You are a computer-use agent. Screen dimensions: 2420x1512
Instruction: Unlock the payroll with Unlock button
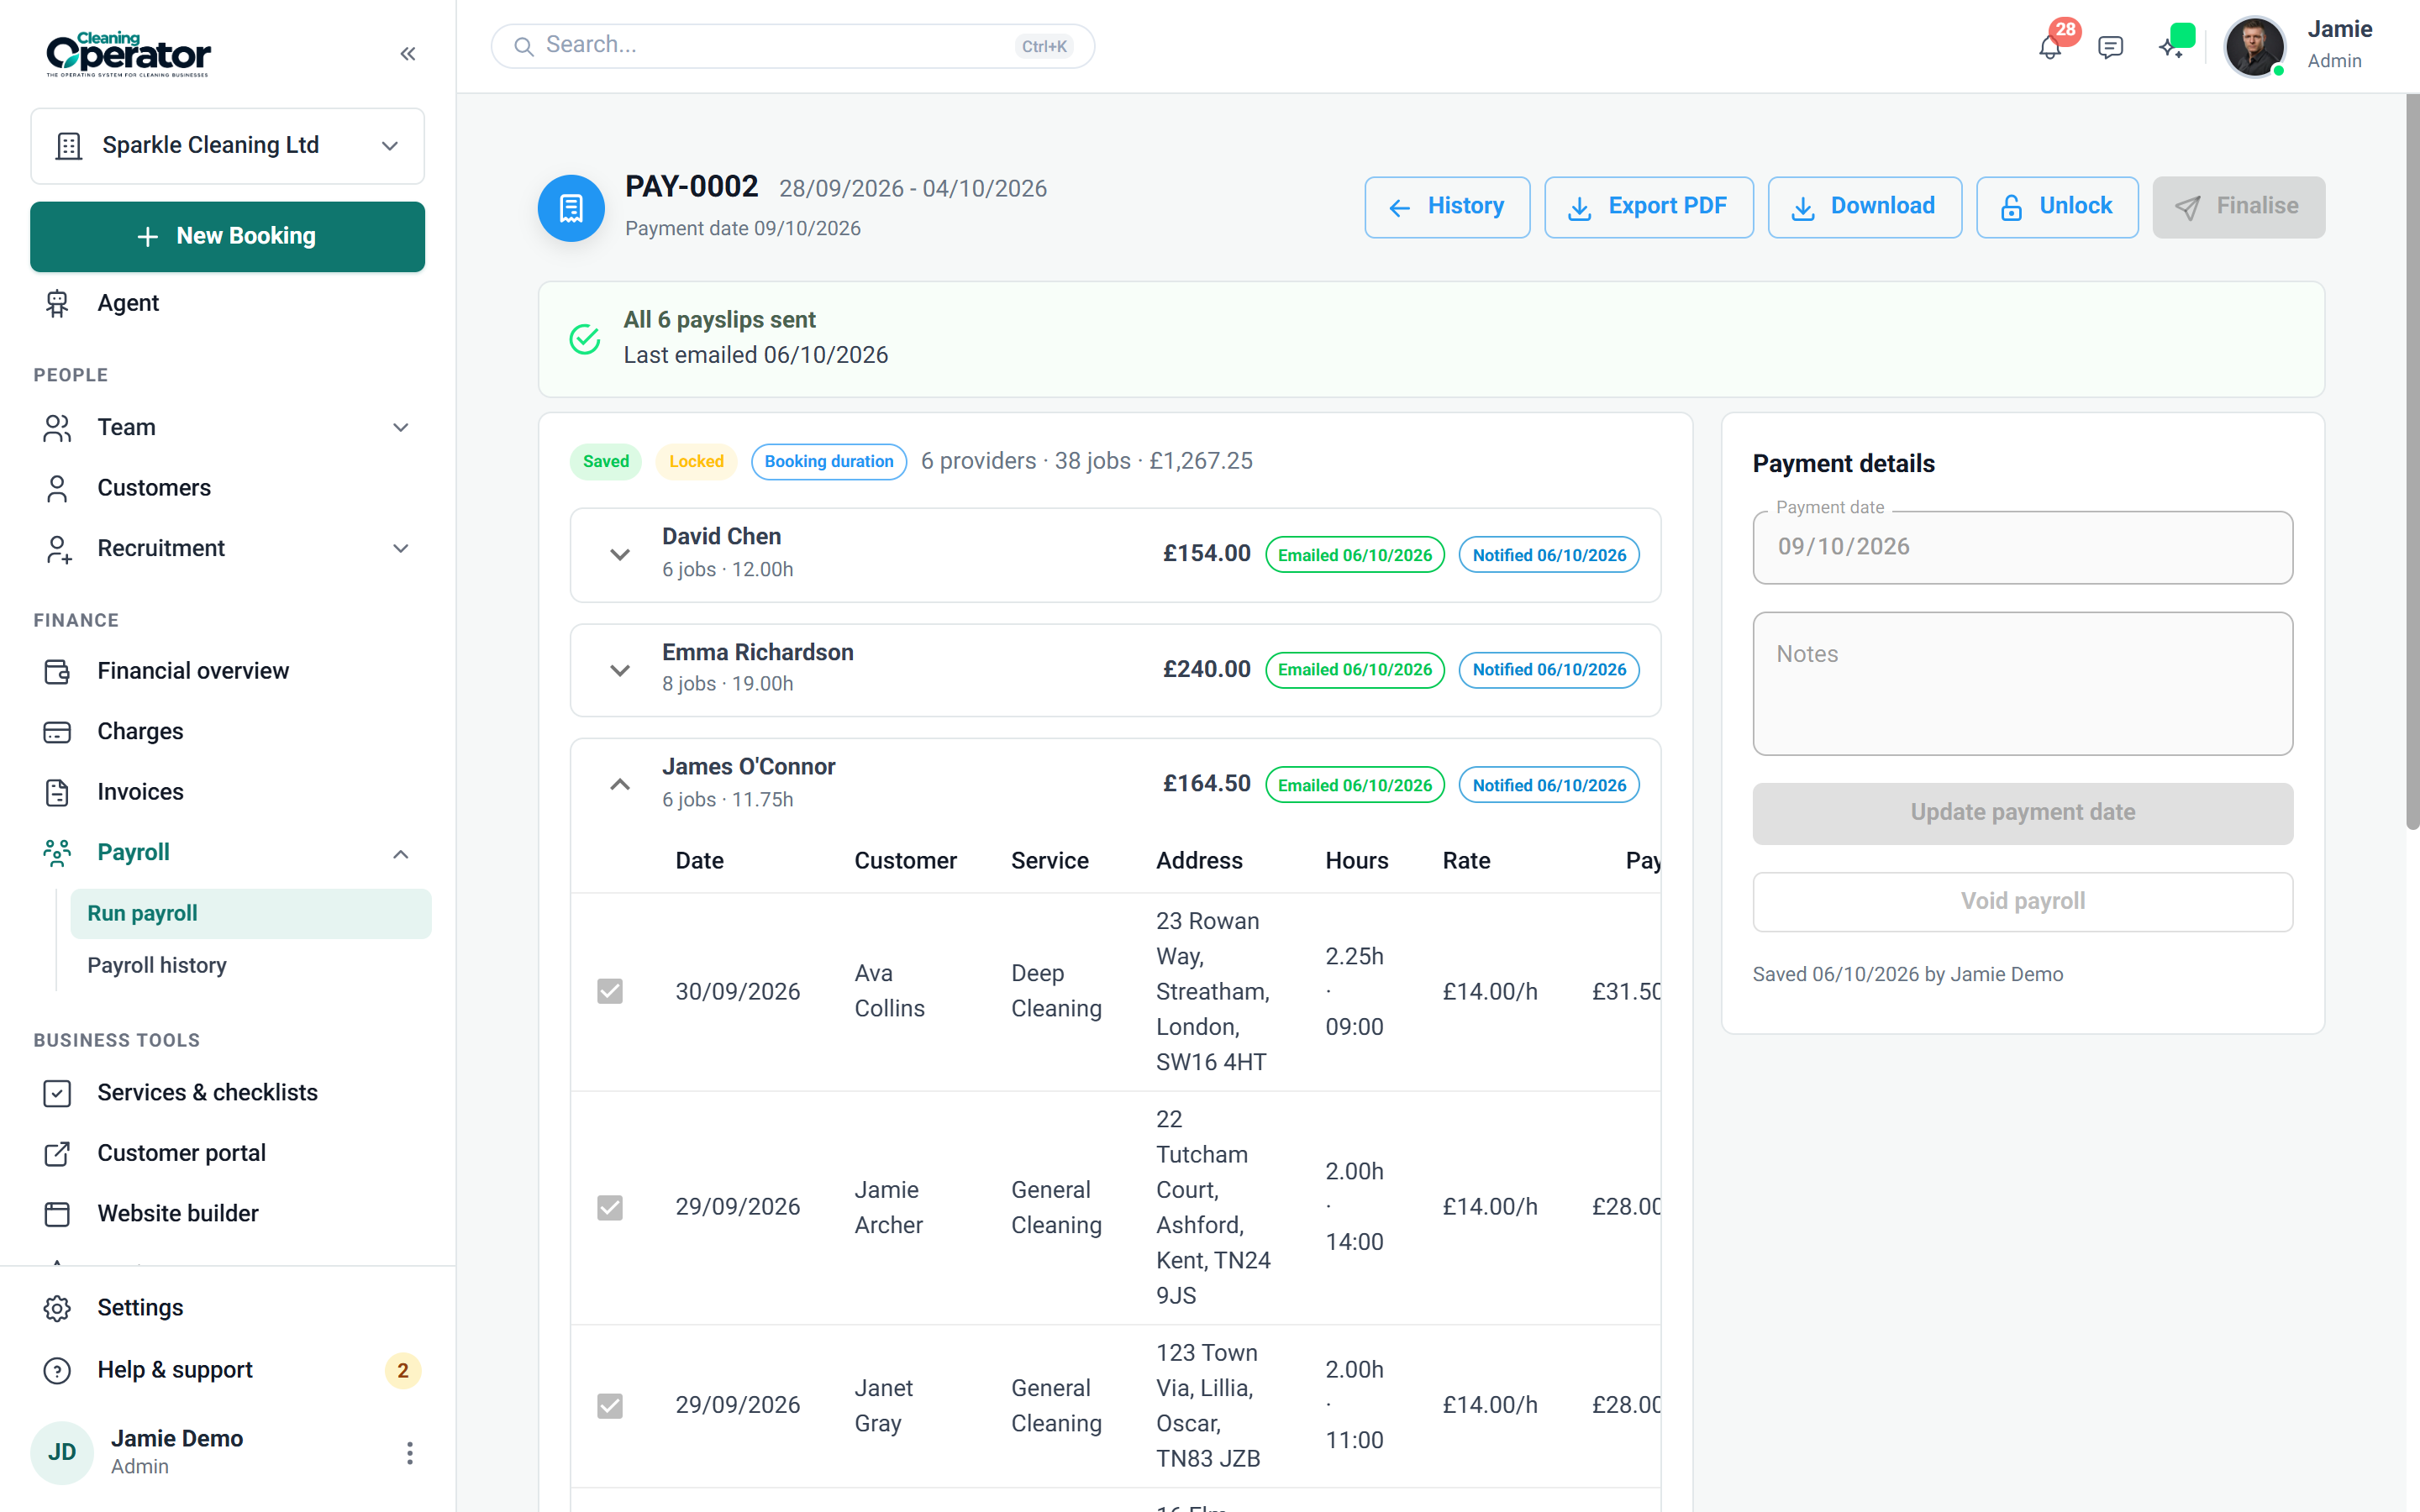[x=2057, y=207]
